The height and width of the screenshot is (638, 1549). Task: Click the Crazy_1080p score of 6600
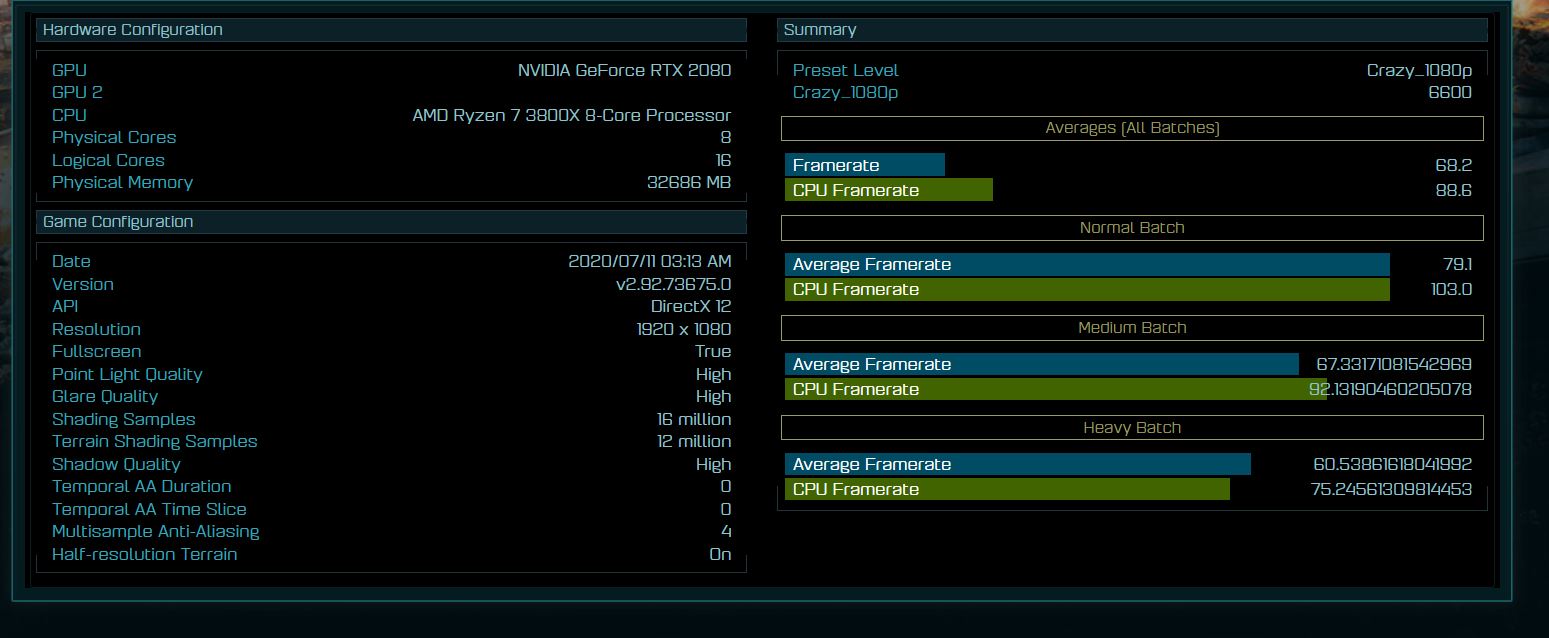(1449, 93)
